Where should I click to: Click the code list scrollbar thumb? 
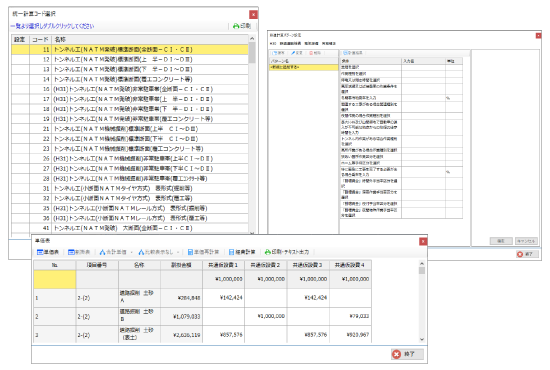(x=252, y=53)
